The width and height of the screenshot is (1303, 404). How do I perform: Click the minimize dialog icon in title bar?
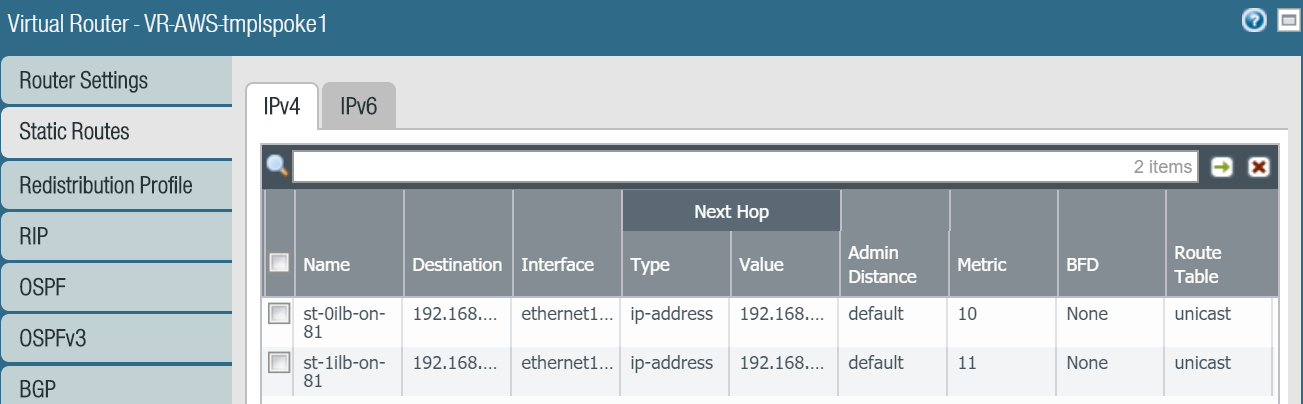(x=1287, y=21)
